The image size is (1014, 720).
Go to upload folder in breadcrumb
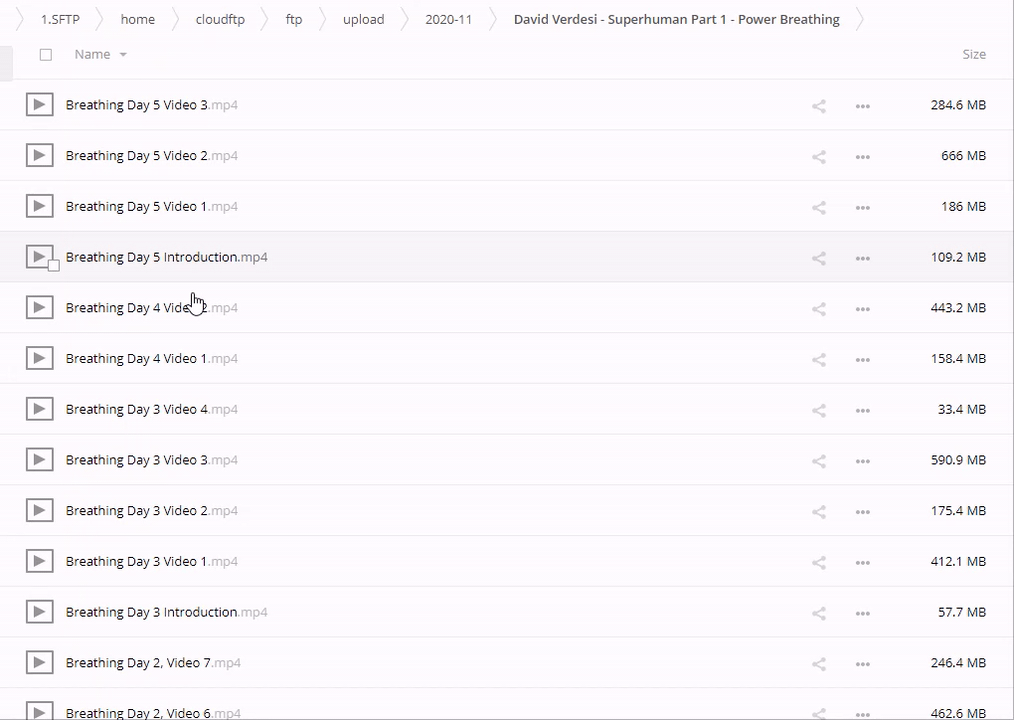(x=363, y=19)
